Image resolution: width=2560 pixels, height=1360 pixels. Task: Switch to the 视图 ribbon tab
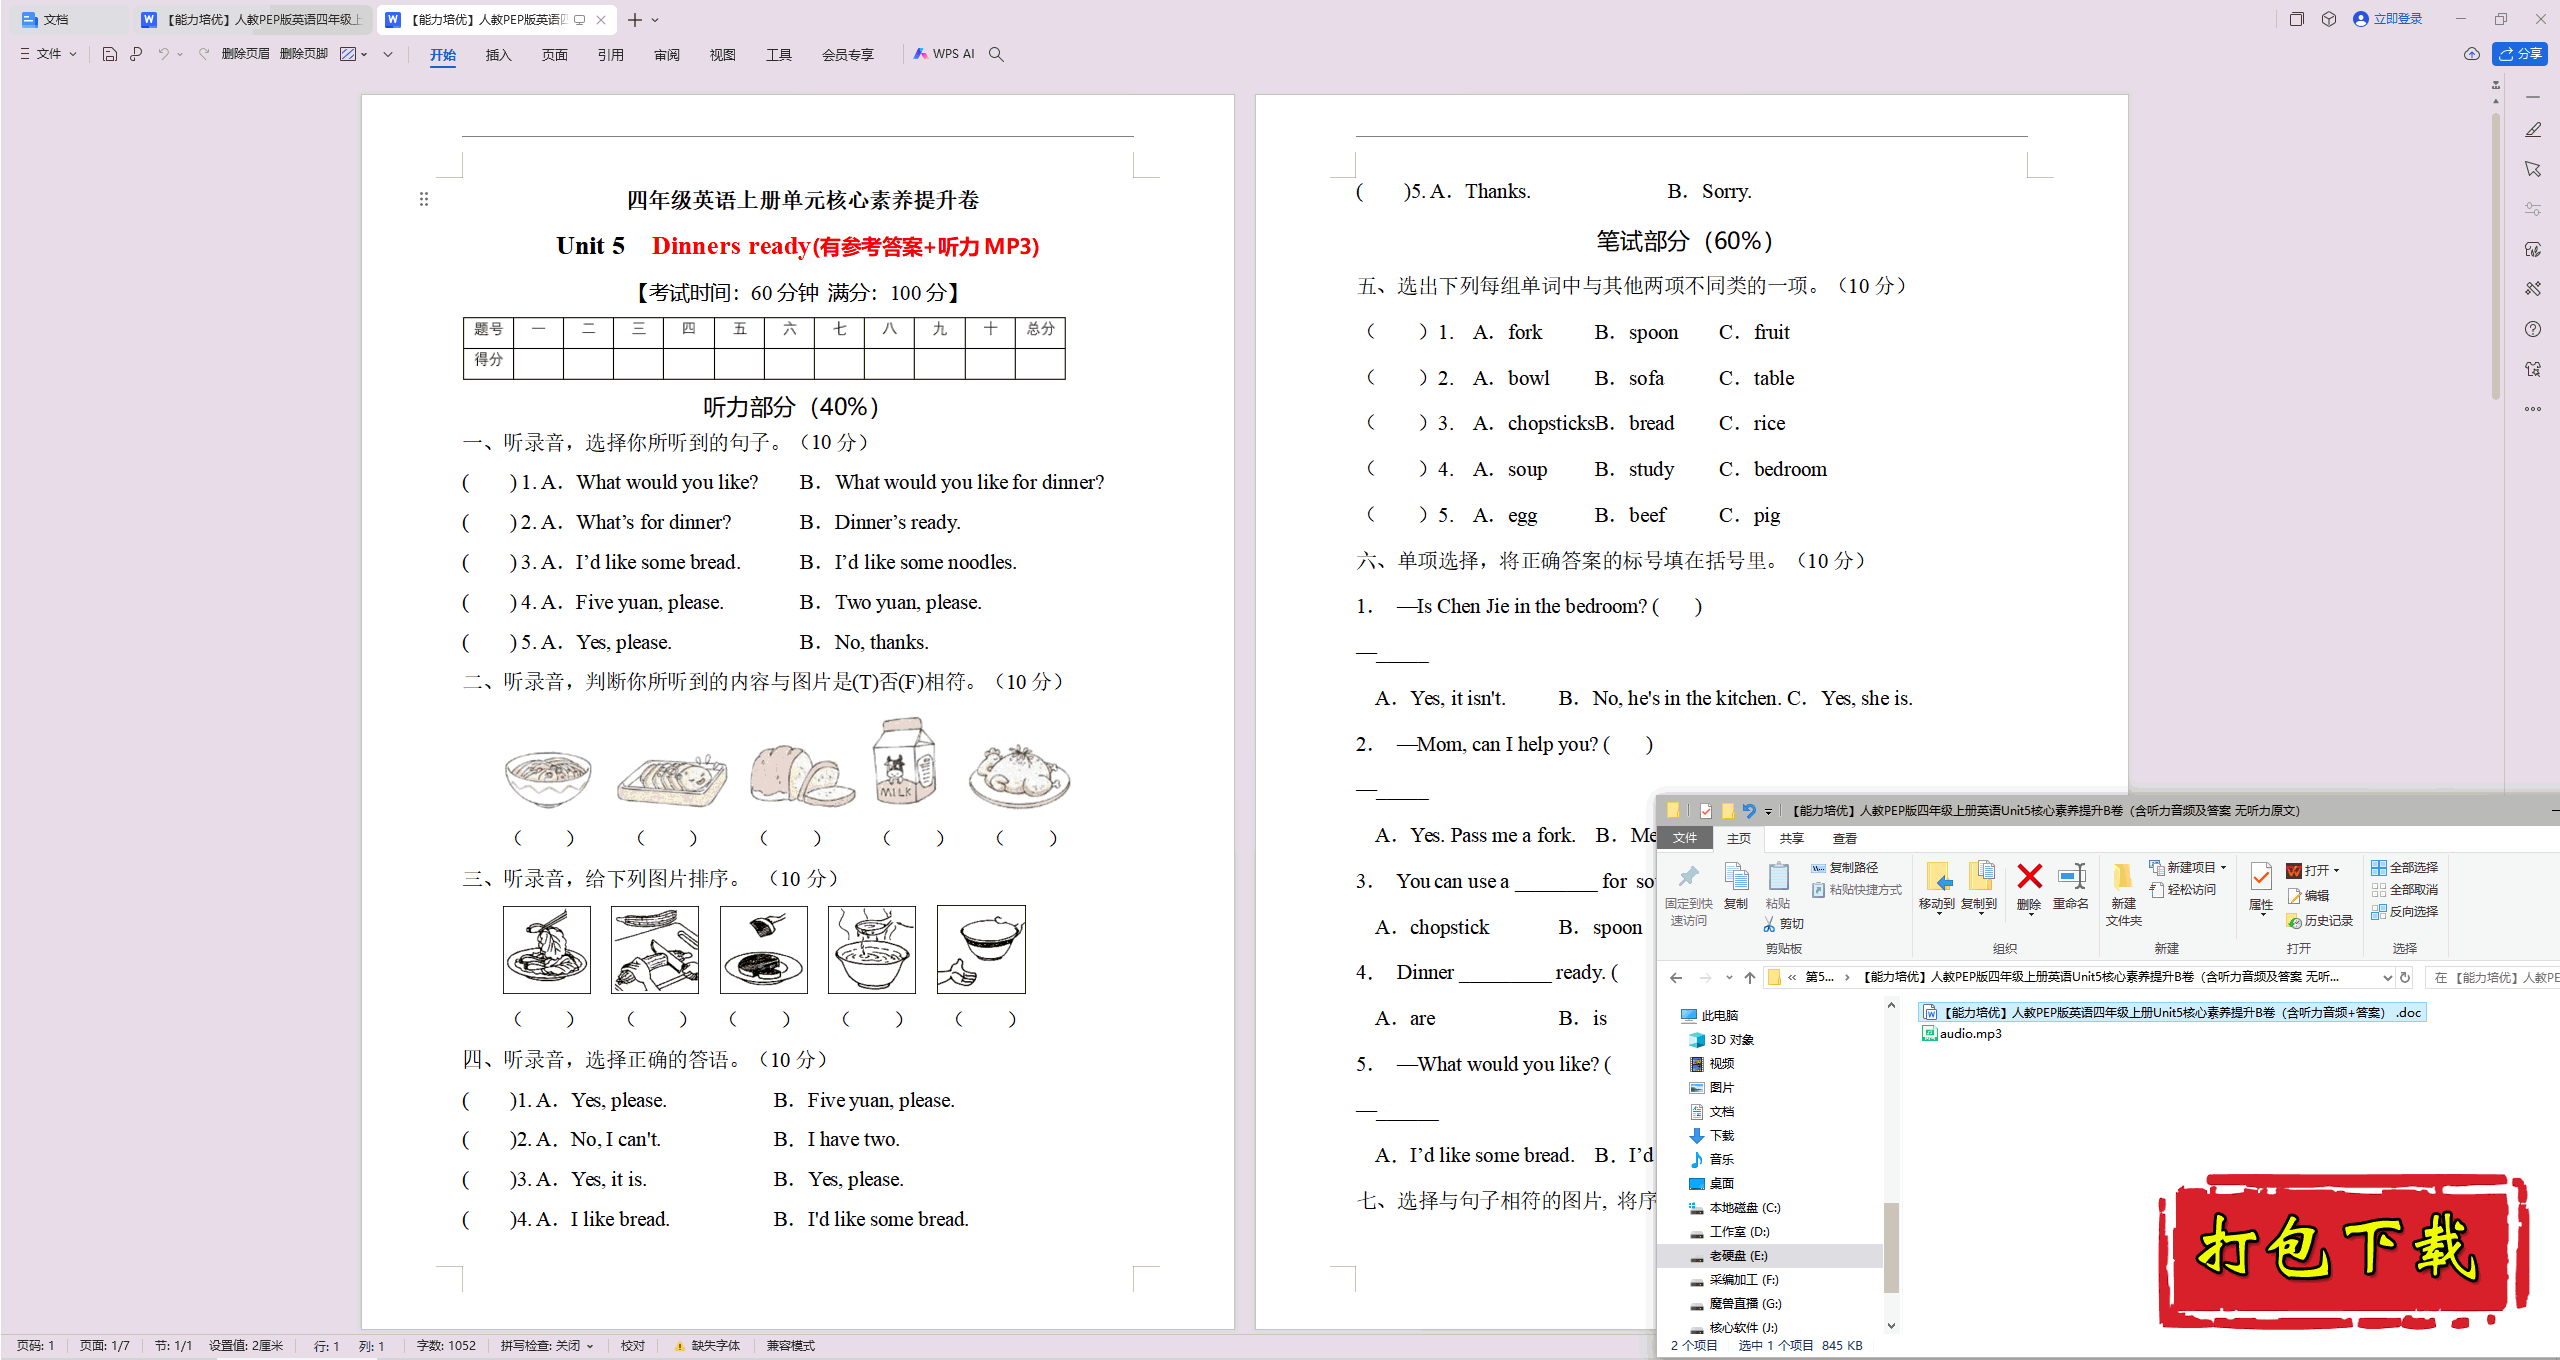[722, 55]
